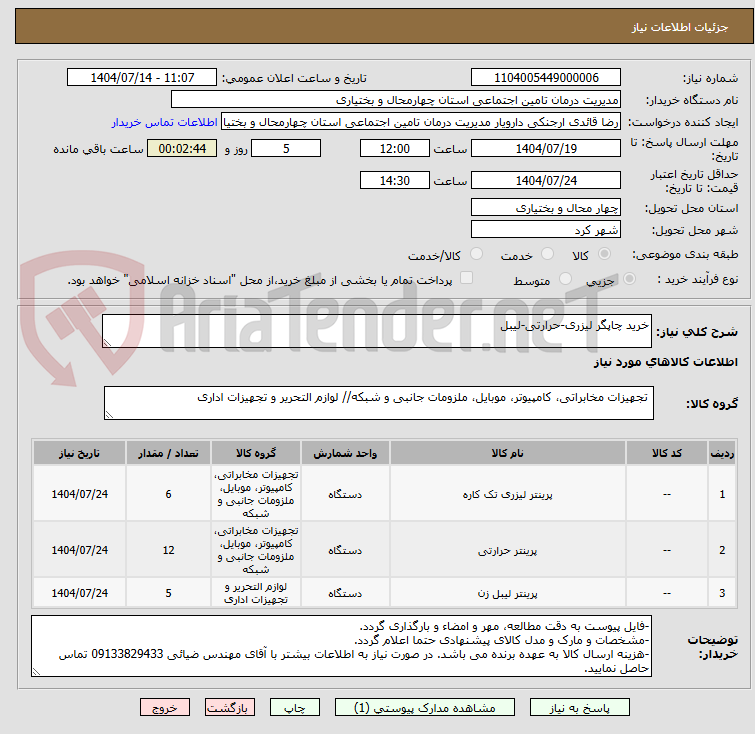Viewport: 755px width, 734px height.
Task: Click the price validity date 1404/07/24 field
Action: click(x=546, y=181)
